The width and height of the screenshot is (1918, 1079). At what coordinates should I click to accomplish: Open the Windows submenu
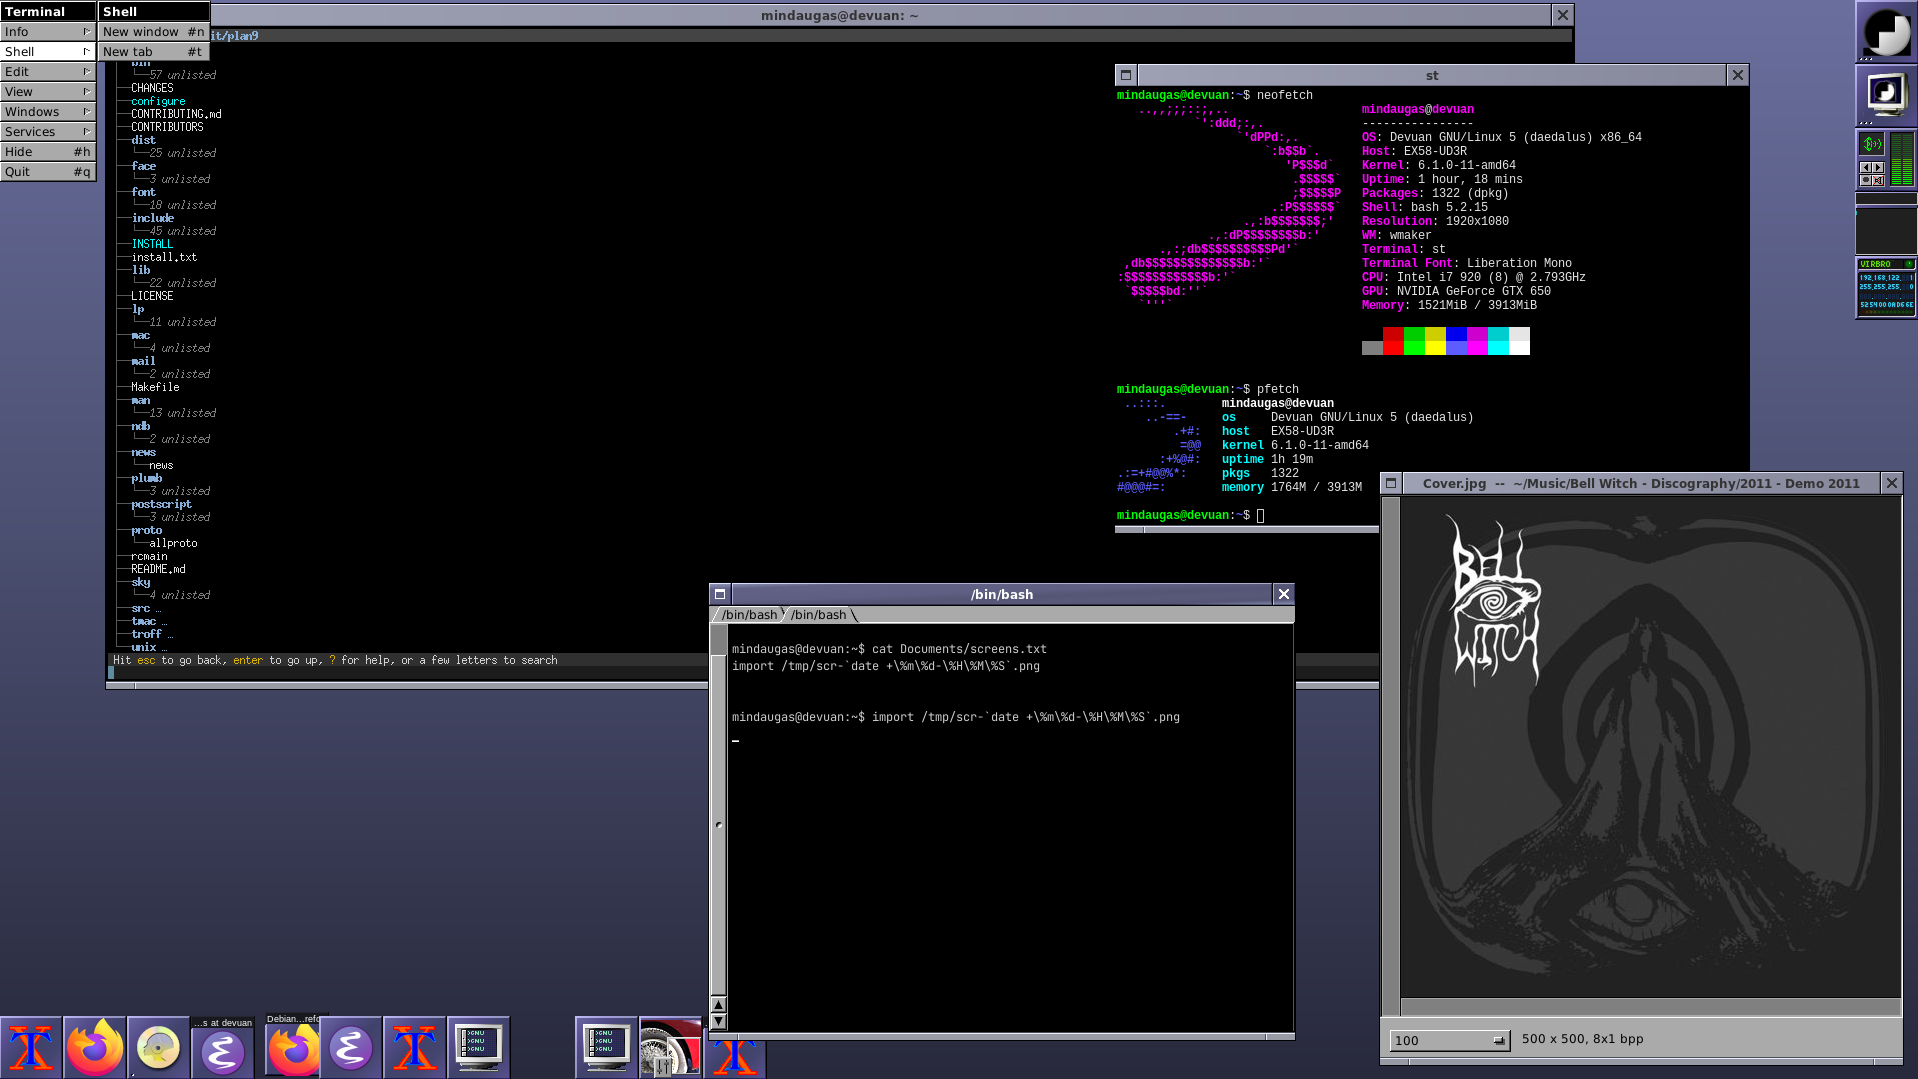coord(48,112)
